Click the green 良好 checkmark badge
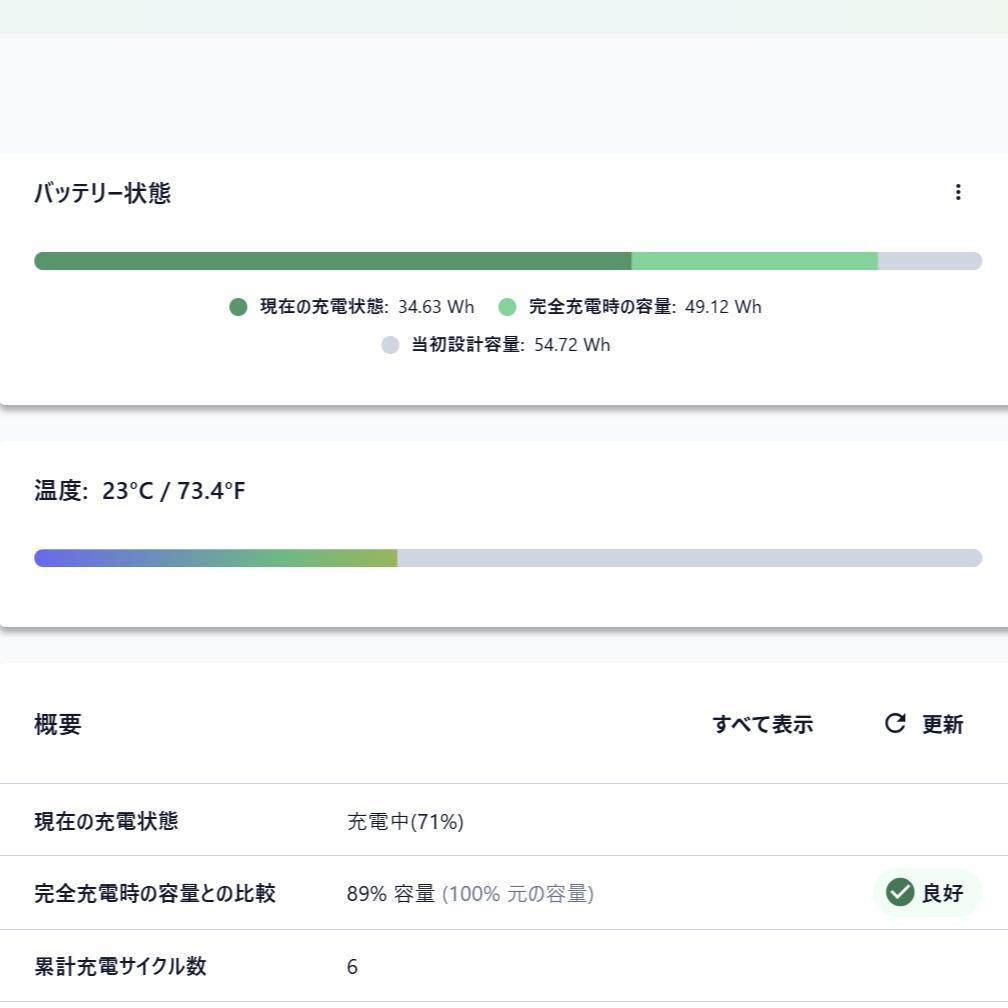The width and height of the screenshot is (1008, 1008). tap(900, 892)
